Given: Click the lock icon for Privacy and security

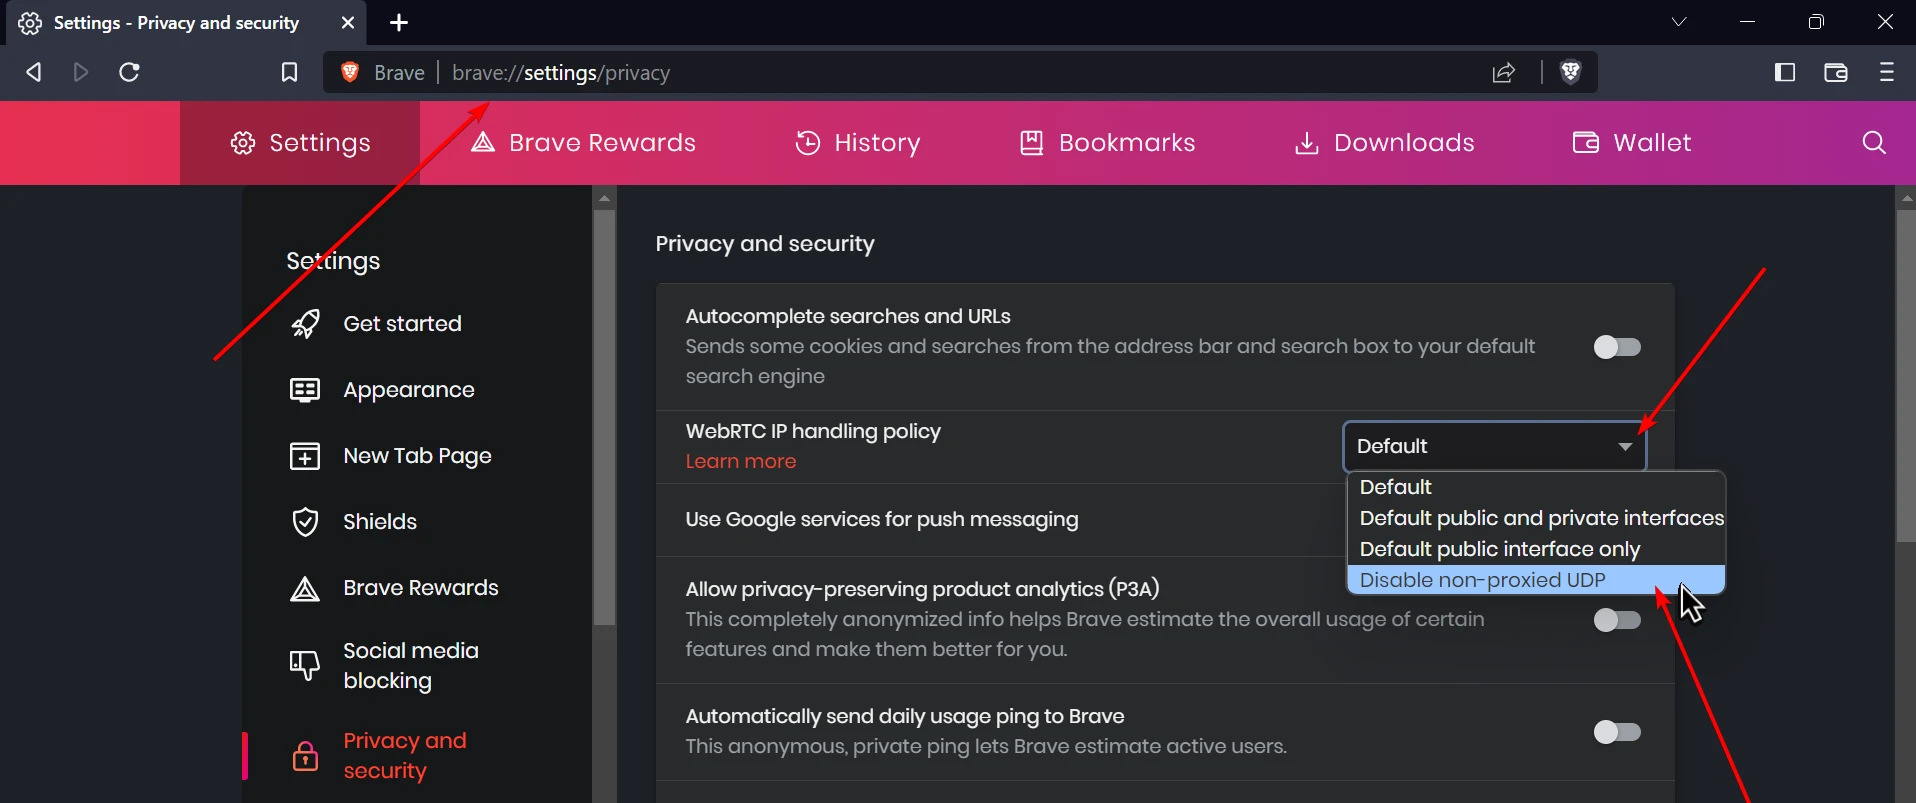Looking at the screenshot, I should point(305,756).
